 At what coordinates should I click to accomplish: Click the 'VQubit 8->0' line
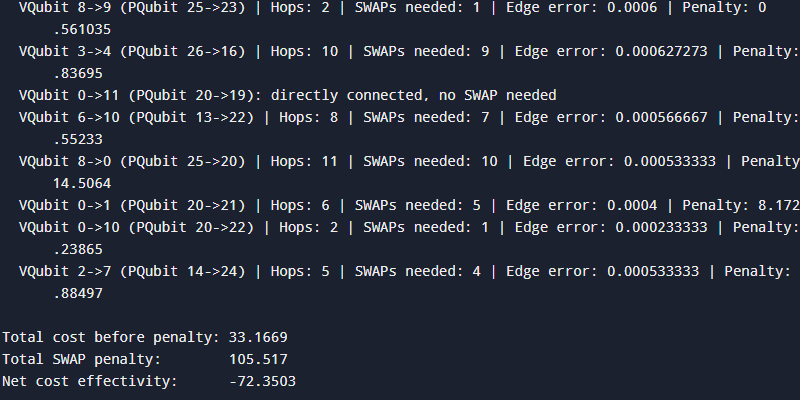pos(409,161)
